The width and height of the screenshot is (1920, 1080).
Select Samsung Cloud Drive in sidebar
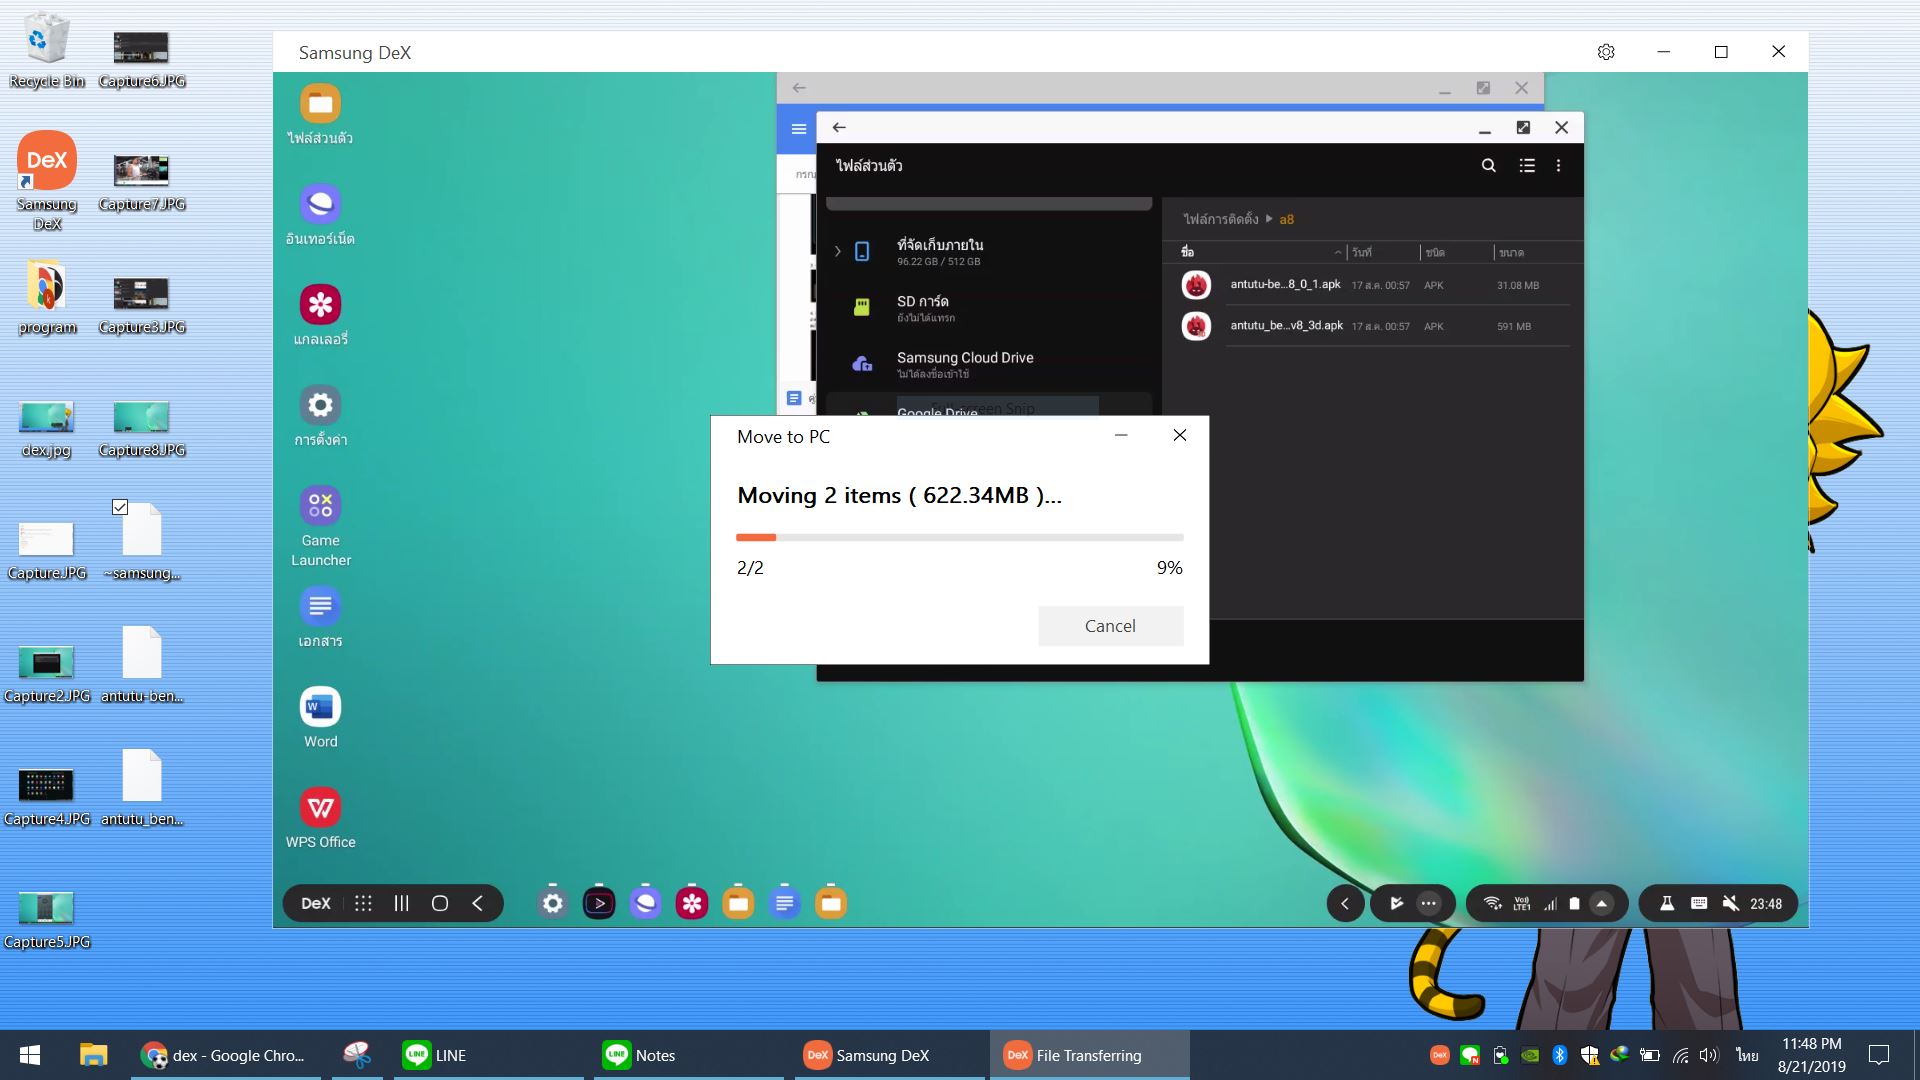tap(989, 364)
